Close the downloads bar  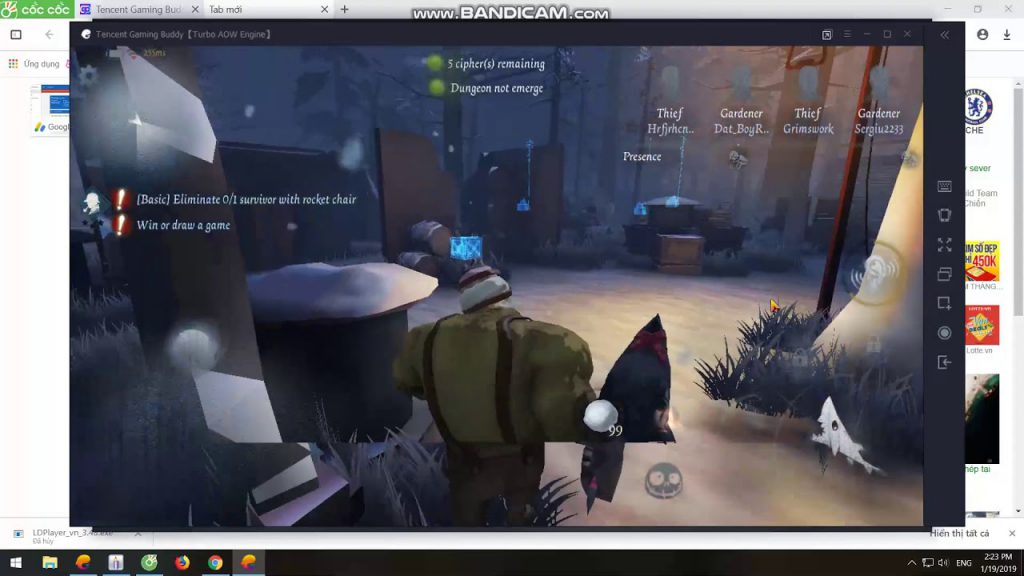1012,534
